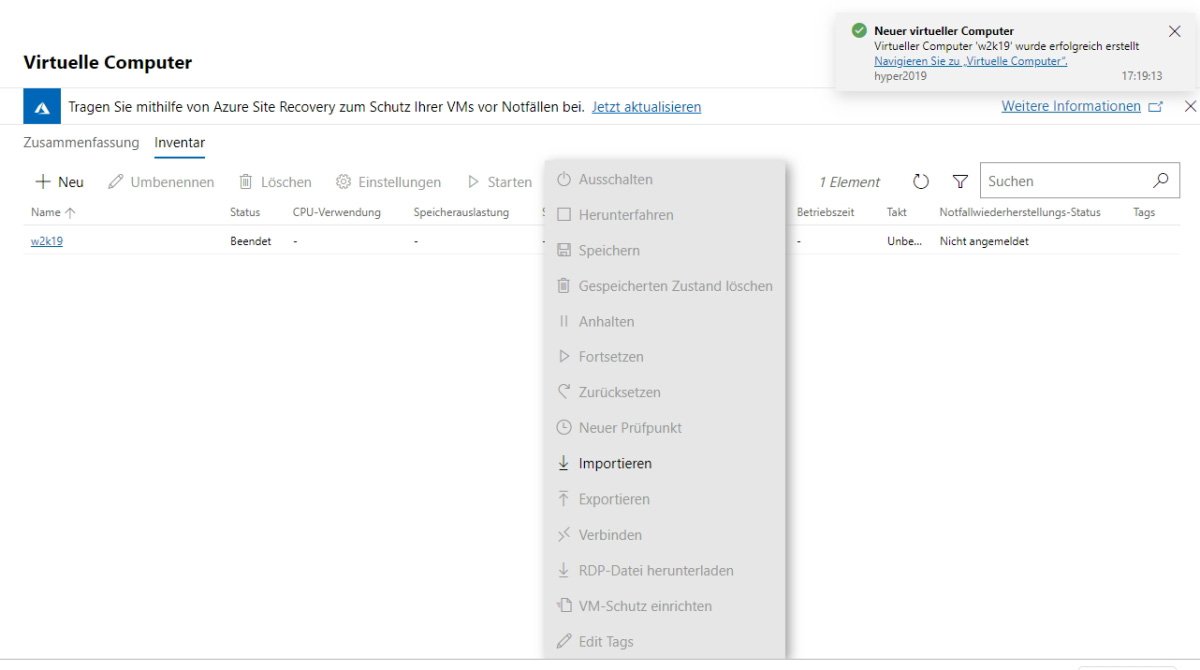Open the filter funnel icon
Viewport: 1200px width, 670px height.
pyautogui.click(x=960, y=182)
